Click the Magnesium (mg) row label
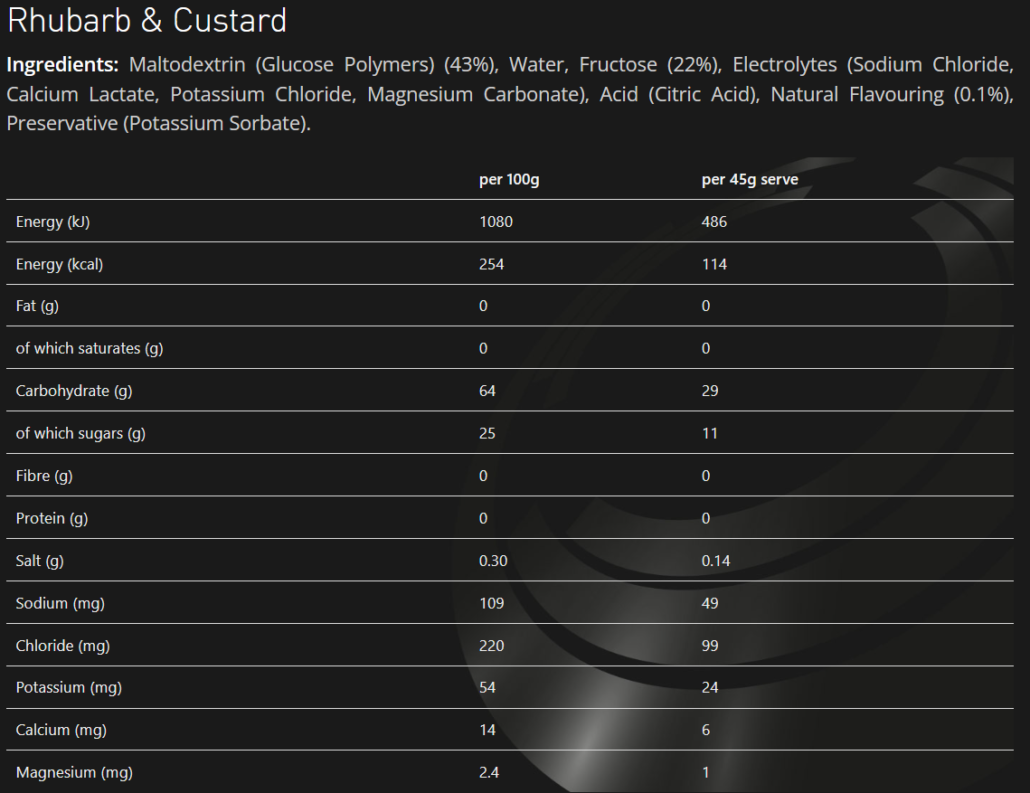The image size is (1030, 793). tap(74, 773)
